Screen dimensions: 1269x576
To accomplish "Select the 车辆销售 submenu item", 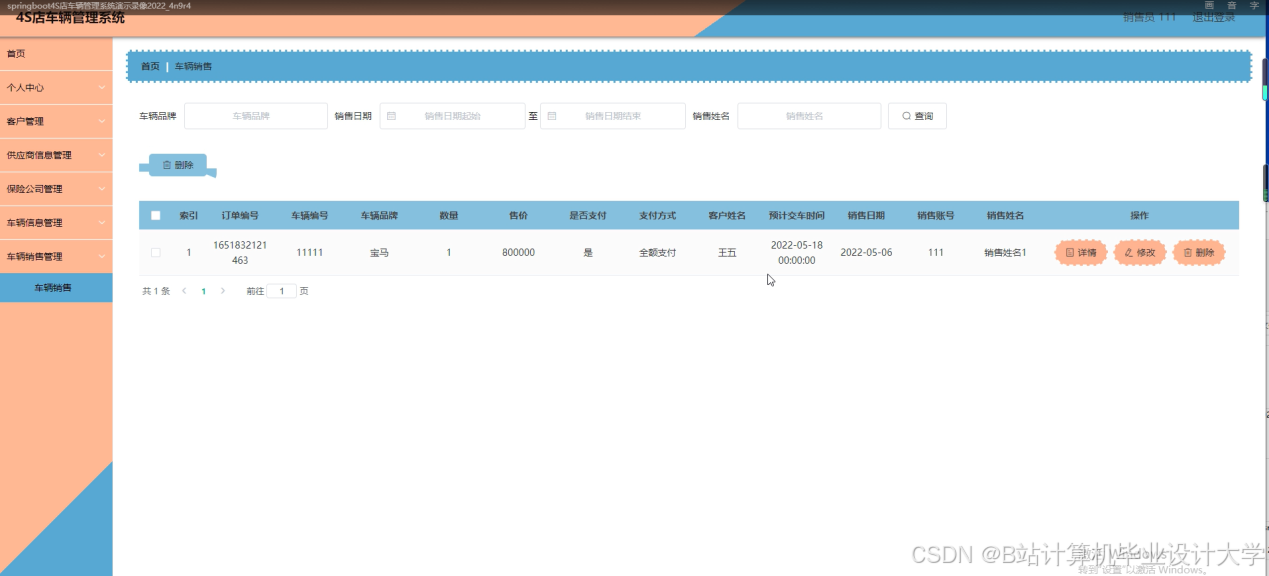I will point(56,288).
